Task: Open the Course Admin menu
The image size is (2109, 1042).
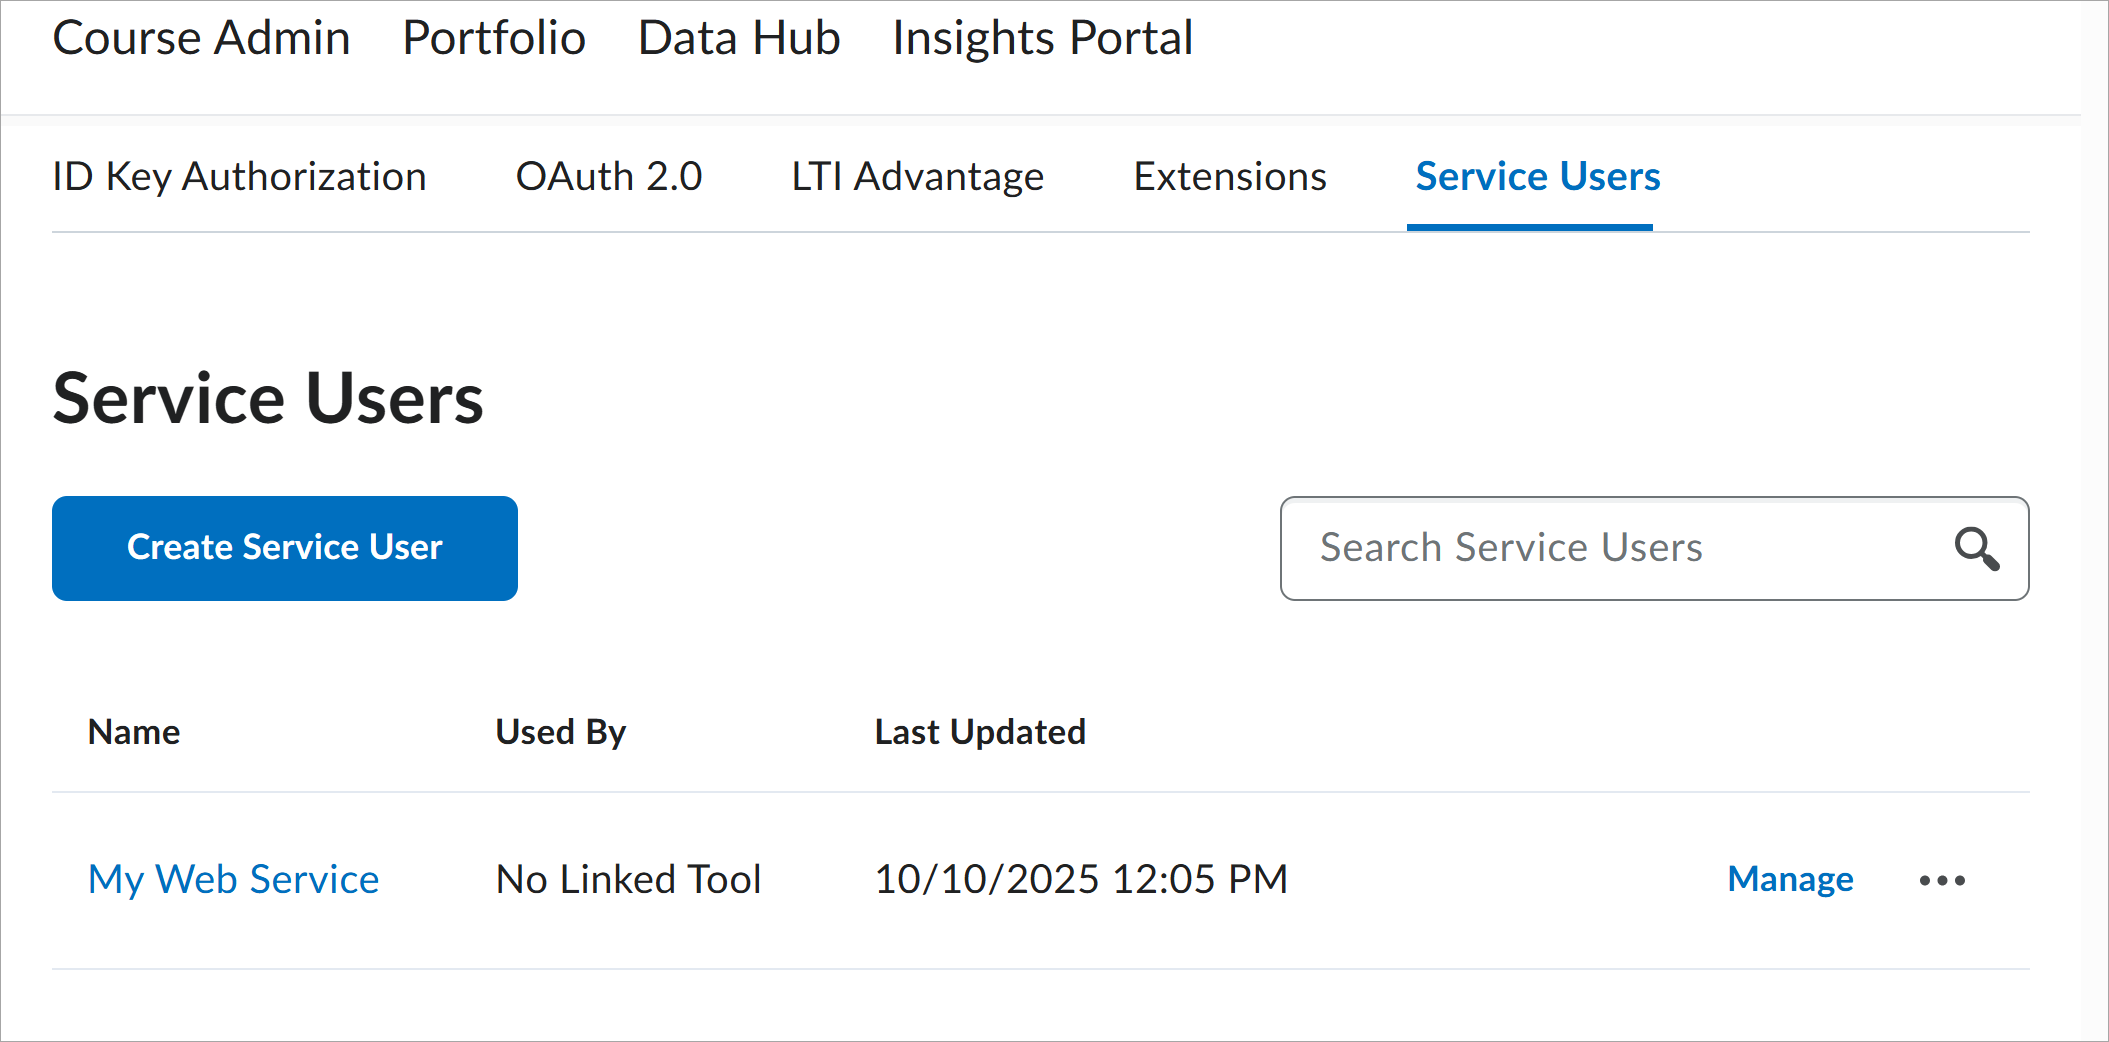Action: (201, 38)
